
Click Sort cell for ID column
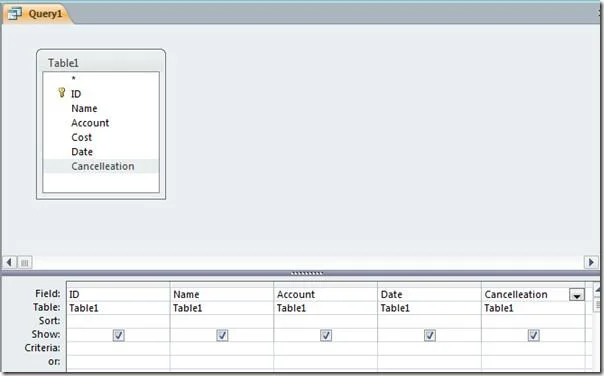click(118, 321)
